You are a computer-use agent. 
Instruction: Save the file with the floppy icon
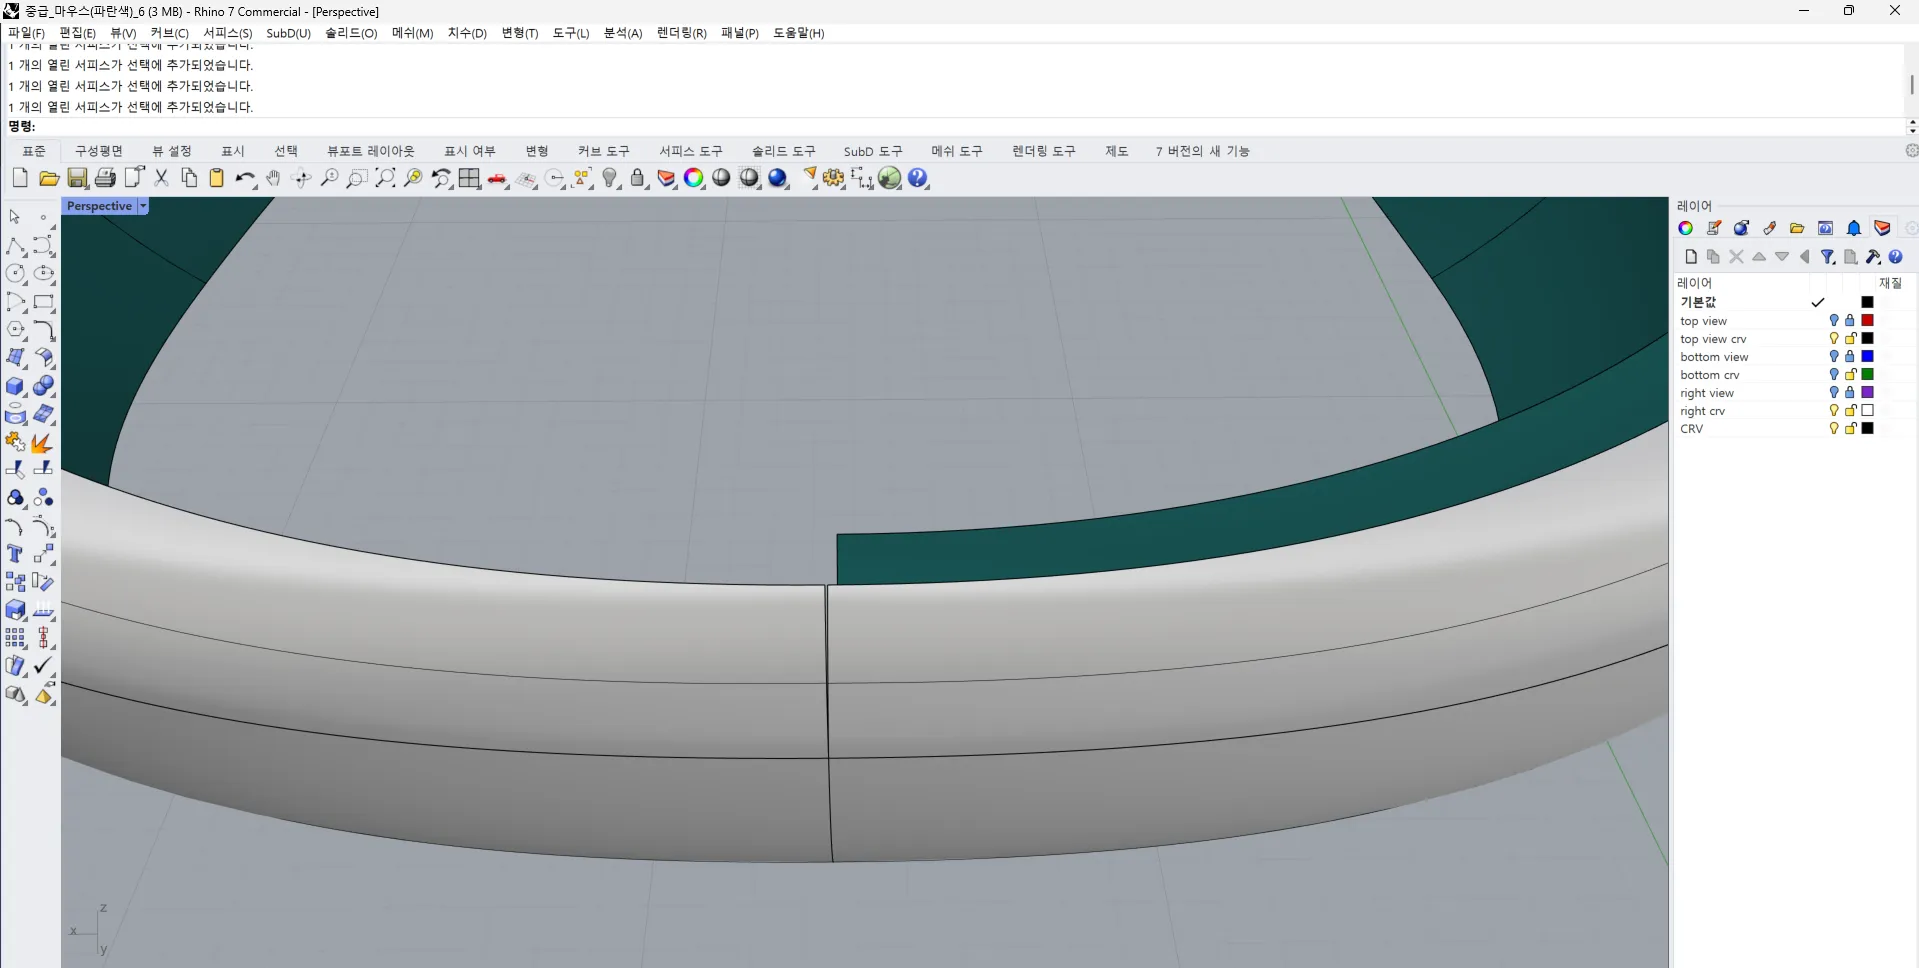[x=77, y=178]
